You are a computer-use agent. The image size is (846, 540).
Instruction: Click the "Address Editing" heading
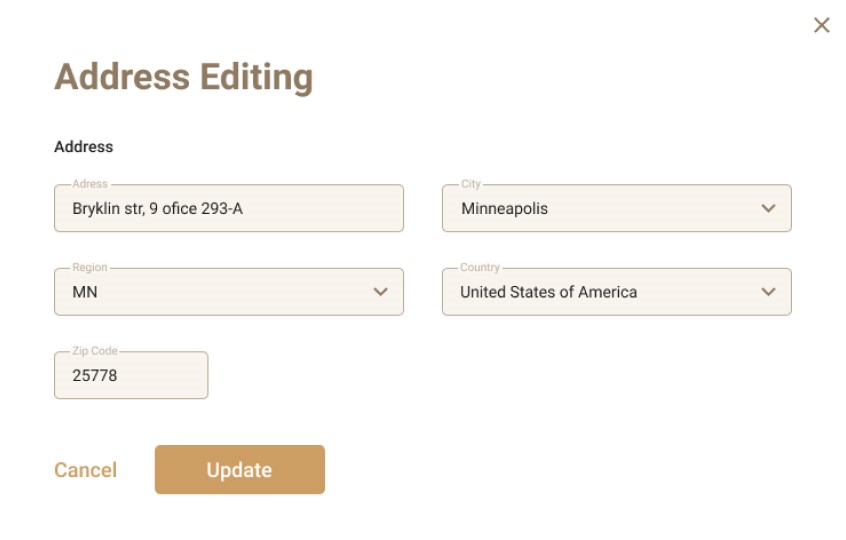183,77
